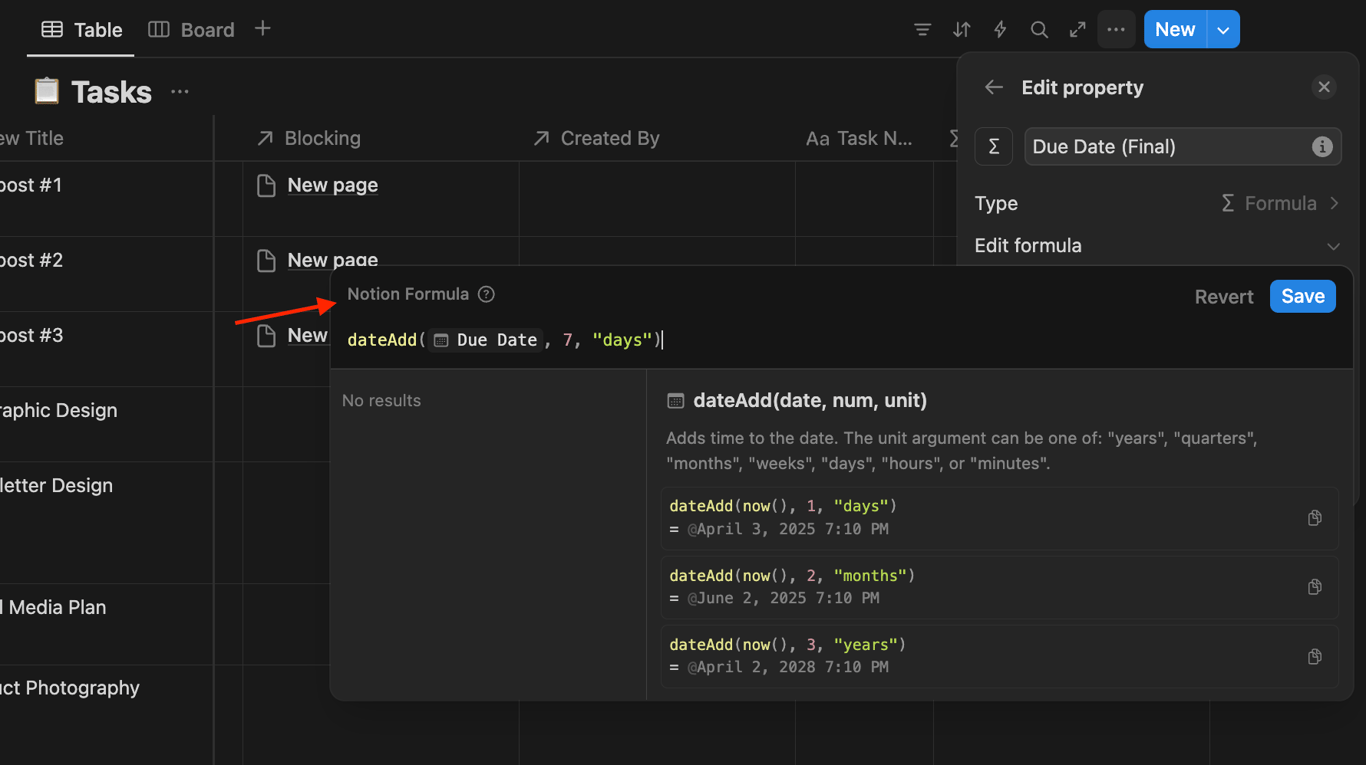Save the formula
Image resolution: width=1366 pixels, height=765 pixels.
tap(1303, 296)
